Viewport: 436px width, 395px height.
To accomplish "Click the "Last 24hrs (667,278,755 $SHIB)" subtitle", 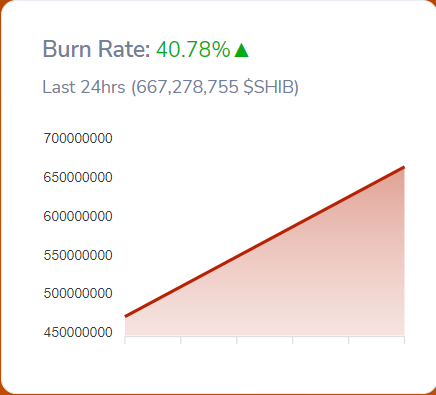I will click(170, 87).
